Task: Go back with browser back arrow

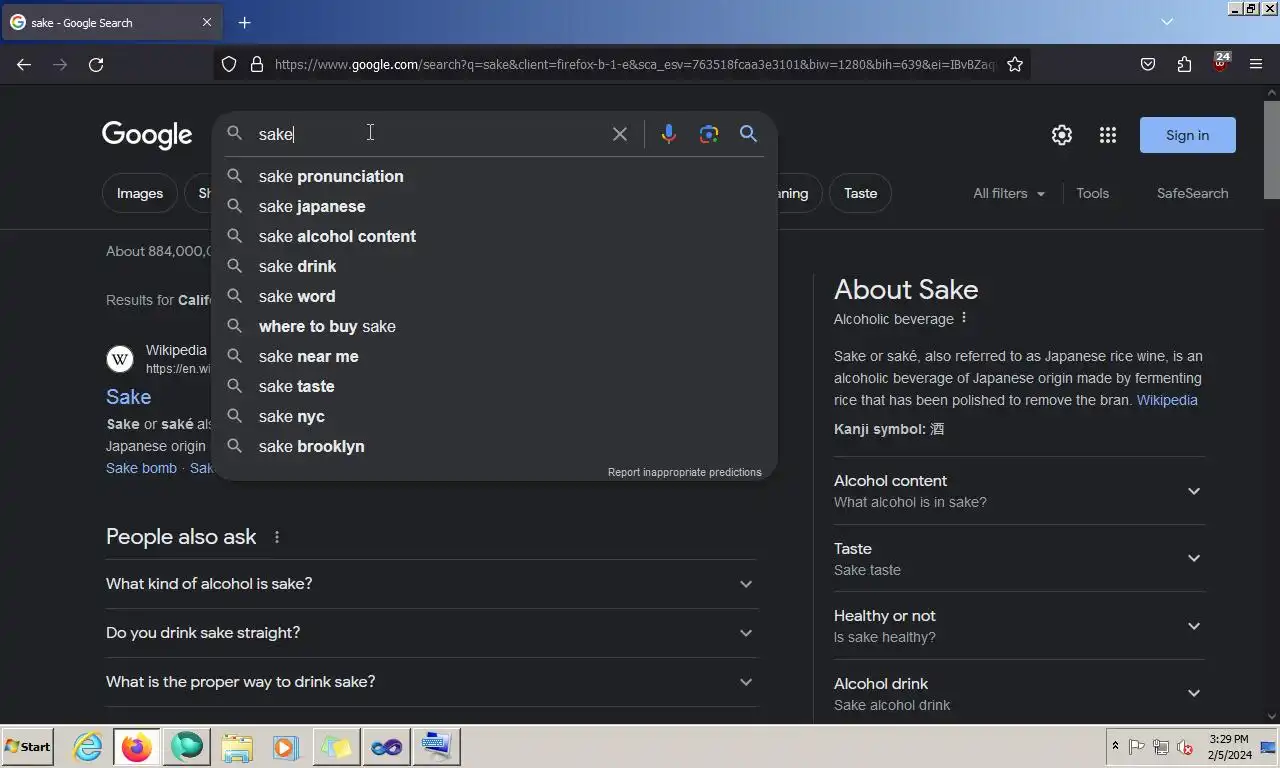Action: click(x=24, y=64)
